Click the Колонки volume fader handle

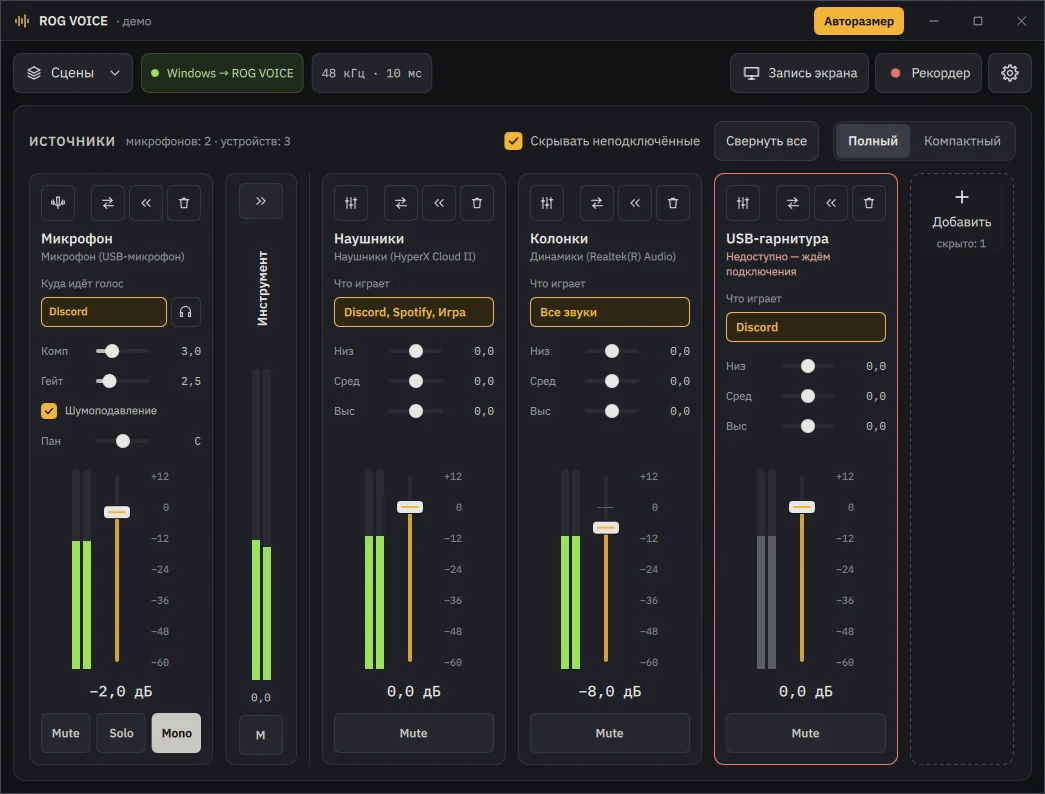click(606, 528)
